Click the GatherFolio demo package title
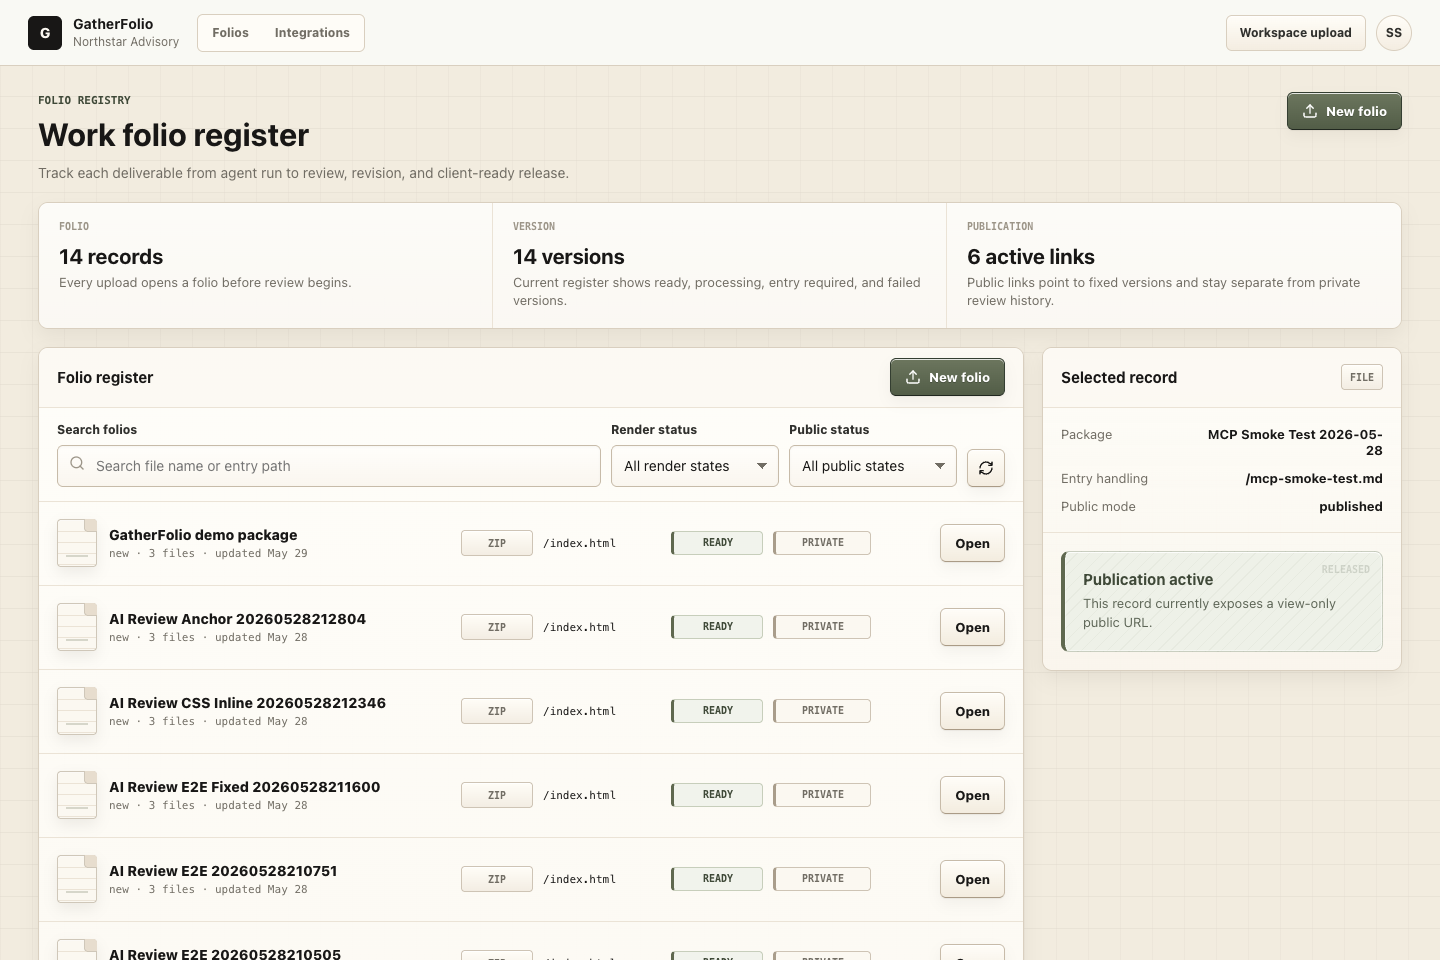Viewport: 1440px width, 960px height. [x=203, y=535]
